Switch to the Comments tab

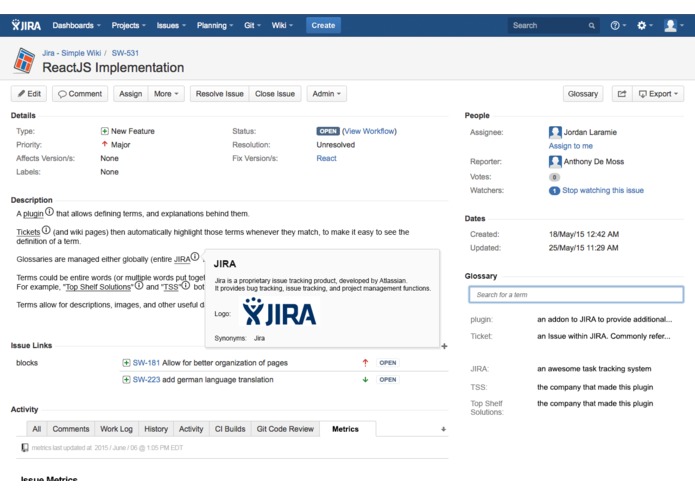click(x=70, y=429)
